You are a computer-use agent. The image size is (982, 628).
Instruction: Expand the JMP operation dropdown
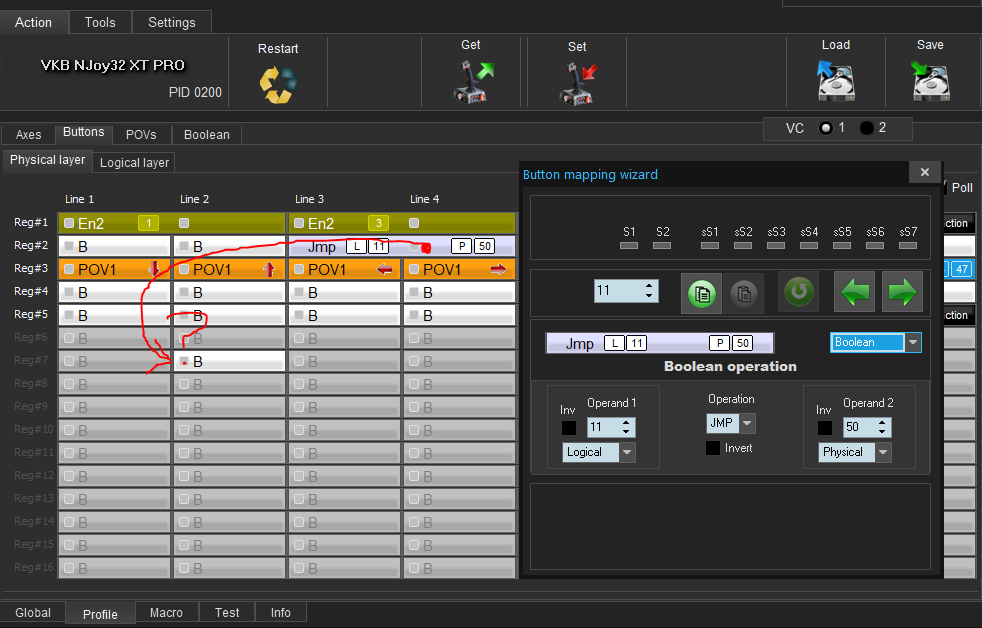tap(747, 423)
